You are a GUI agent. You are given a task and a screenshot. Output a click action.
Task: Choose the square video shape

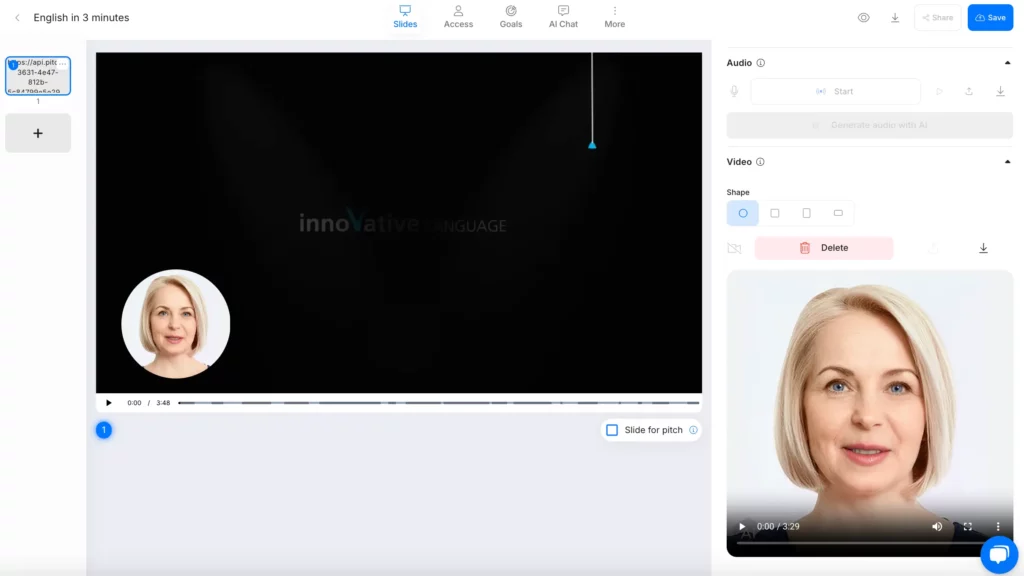click(774, 213)
